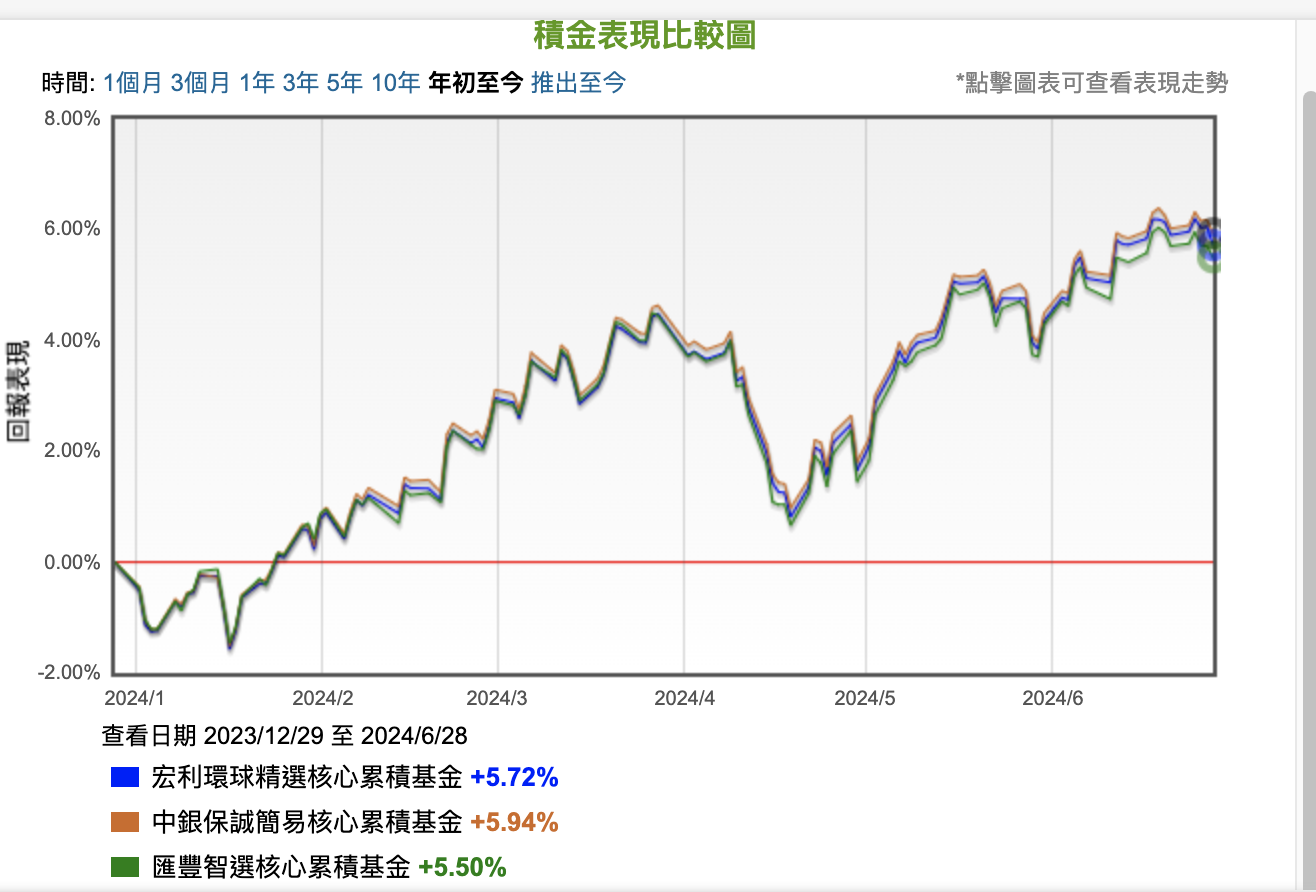Click the page vertical scrollbar

coord(1309,490)
